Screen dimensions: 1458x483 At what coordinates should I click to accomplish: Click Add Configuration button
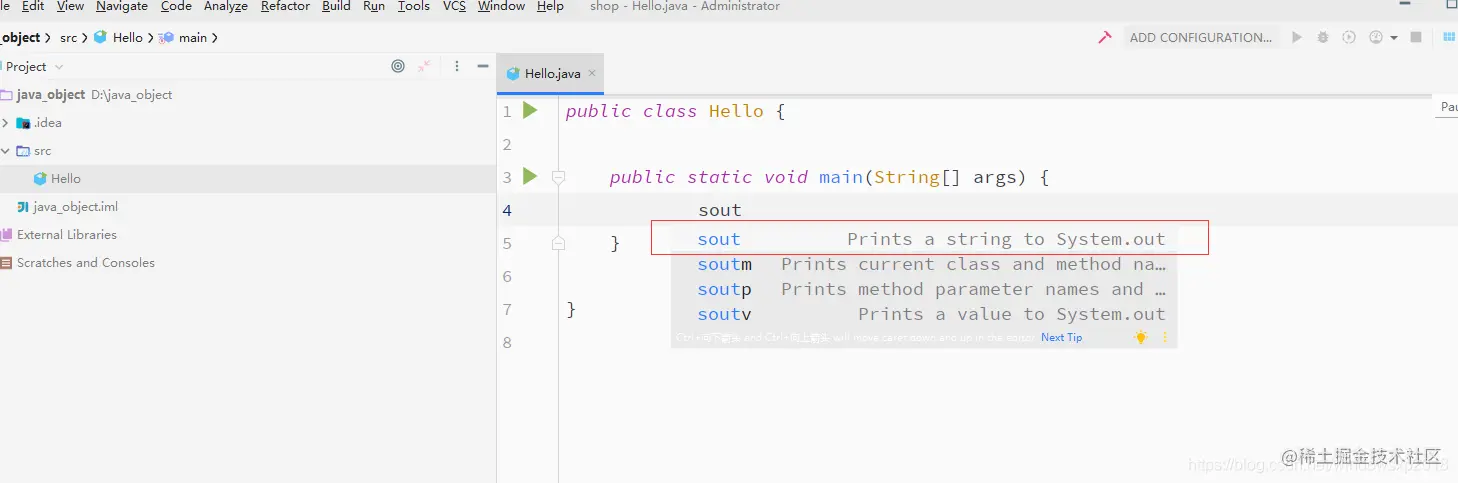1201,37
